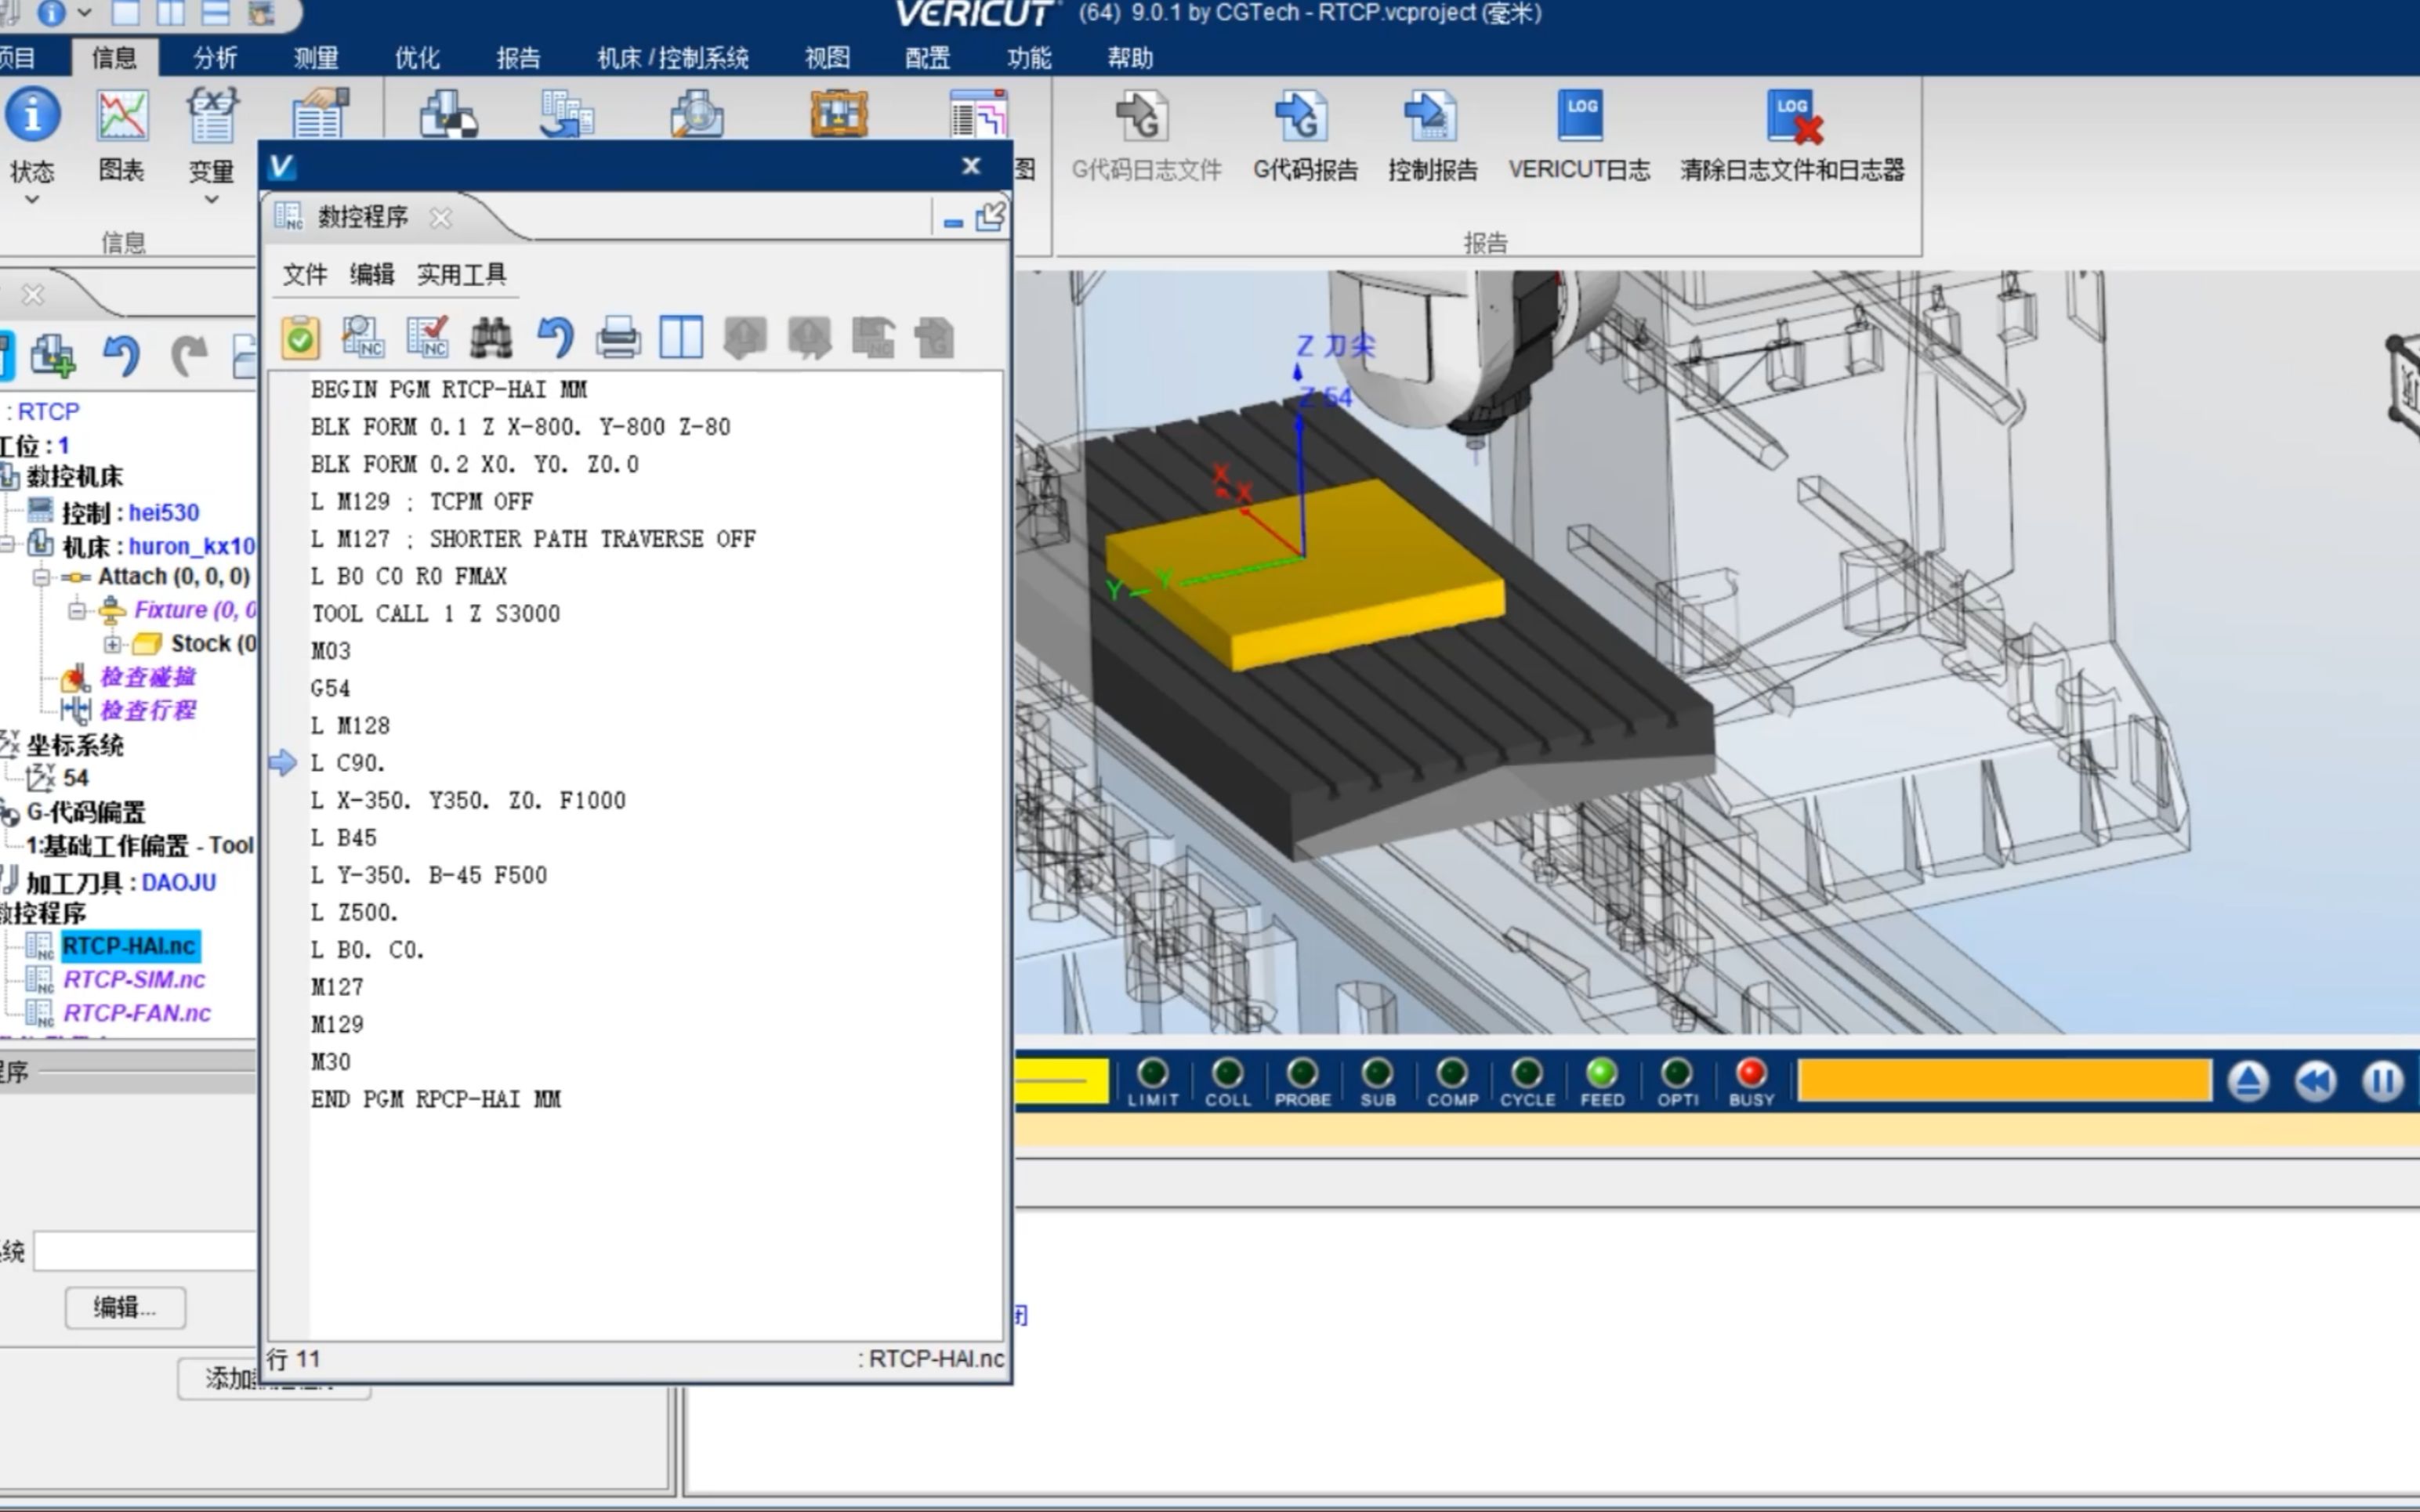The height and width of the screenshot is (1512, 2420).
Task: Switch to the 视图 ribbon tab
Action: pos(827,58)
